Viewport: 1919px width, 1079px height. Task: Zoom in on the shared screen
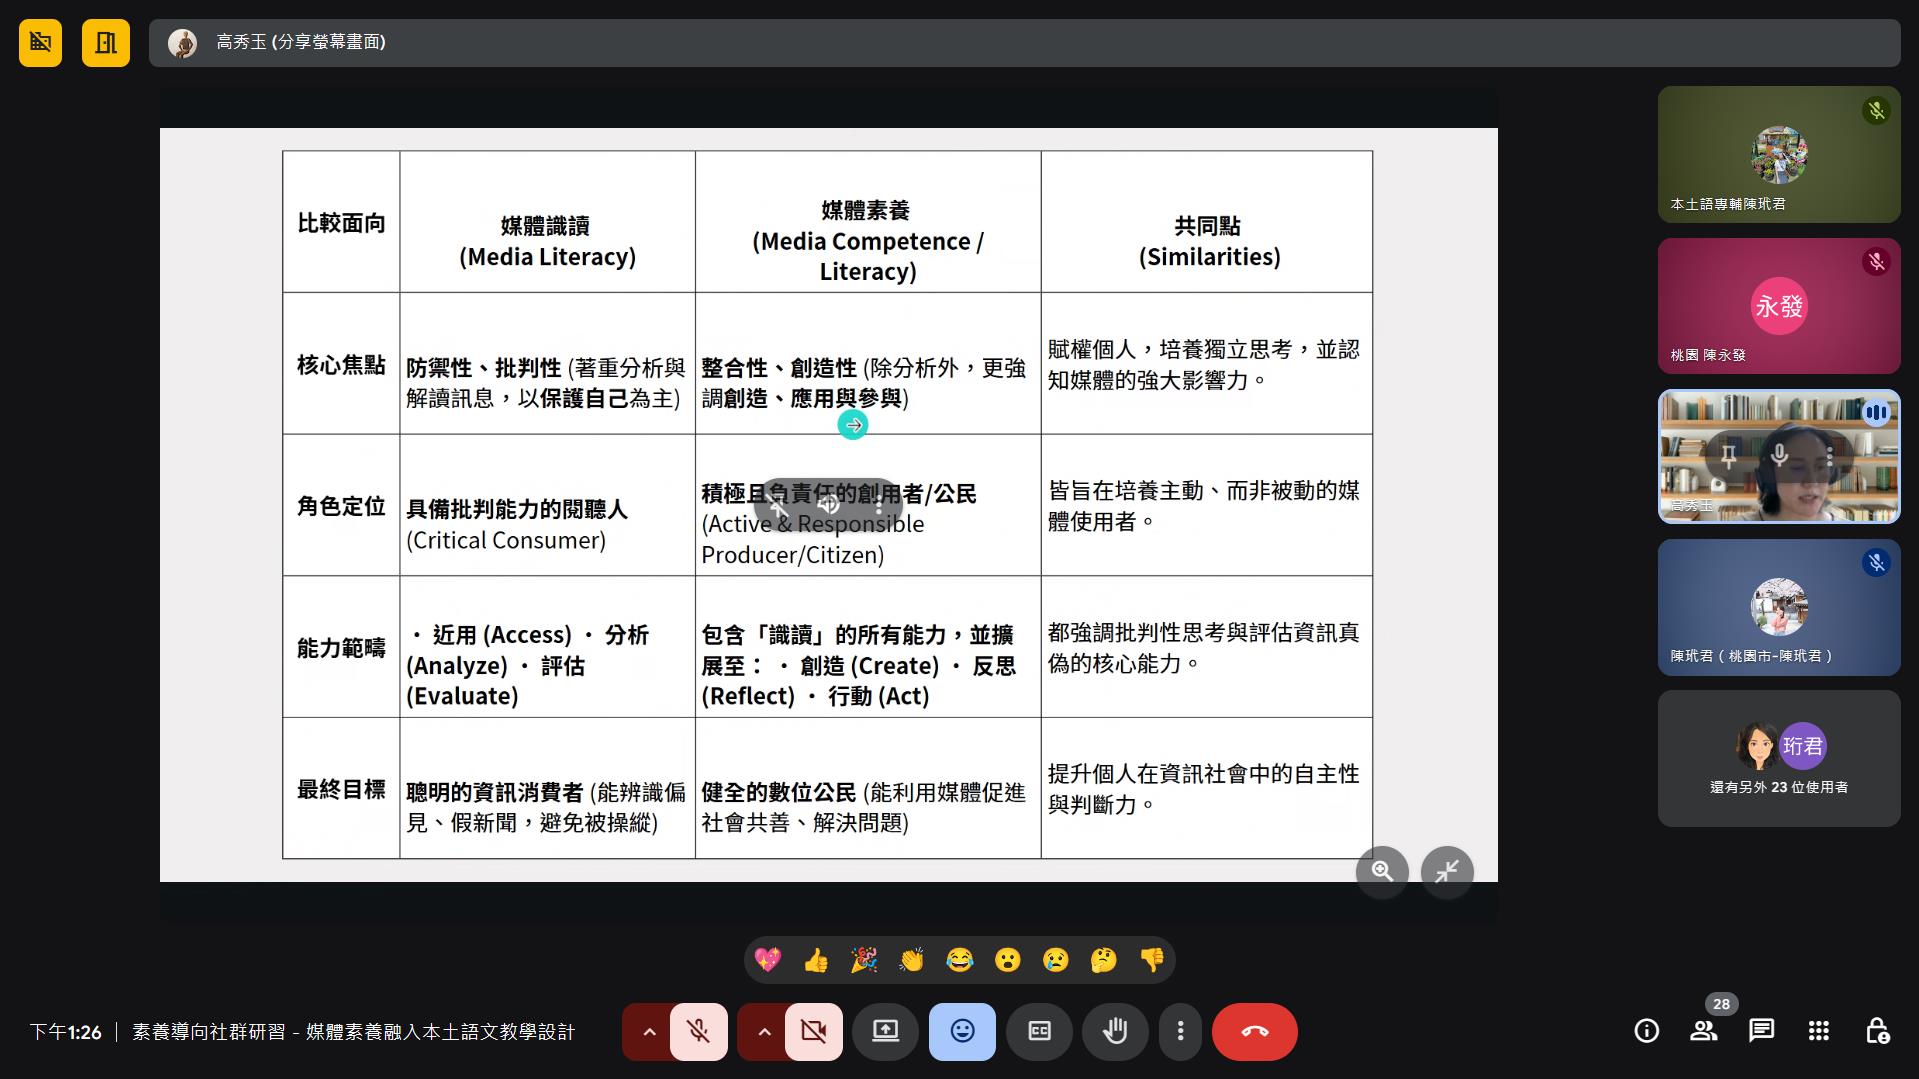[x=1382, y=871]
